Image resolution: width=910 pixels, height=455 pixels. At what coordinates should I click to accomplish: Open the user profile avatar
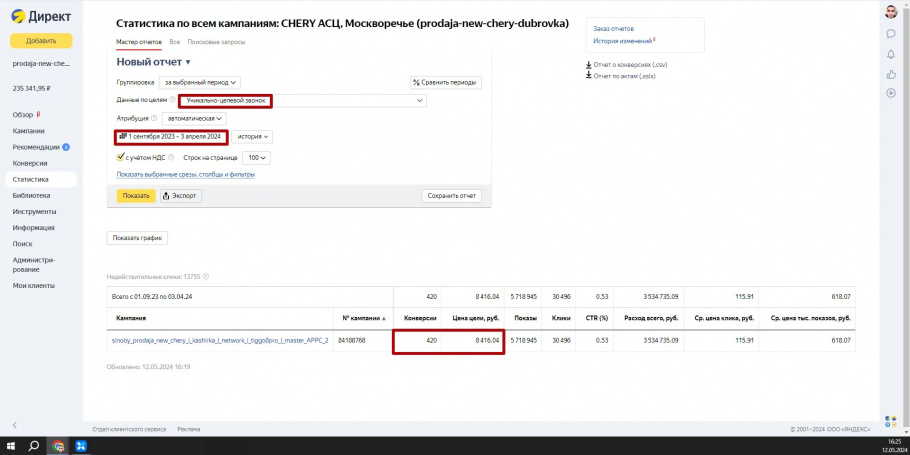click(x=890, y=12)
